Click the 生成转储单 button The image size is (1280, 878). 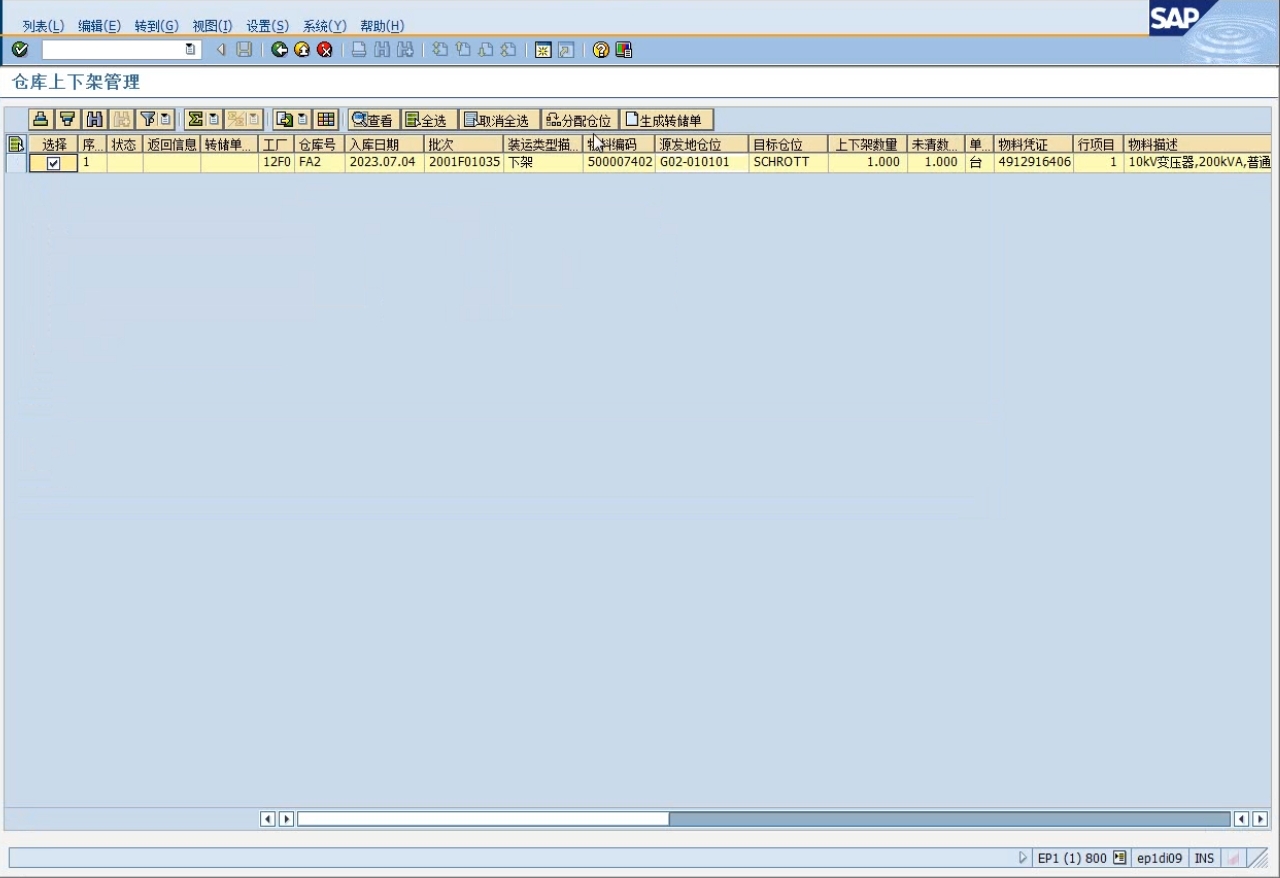pyautogui.click(x=667, y=120)
